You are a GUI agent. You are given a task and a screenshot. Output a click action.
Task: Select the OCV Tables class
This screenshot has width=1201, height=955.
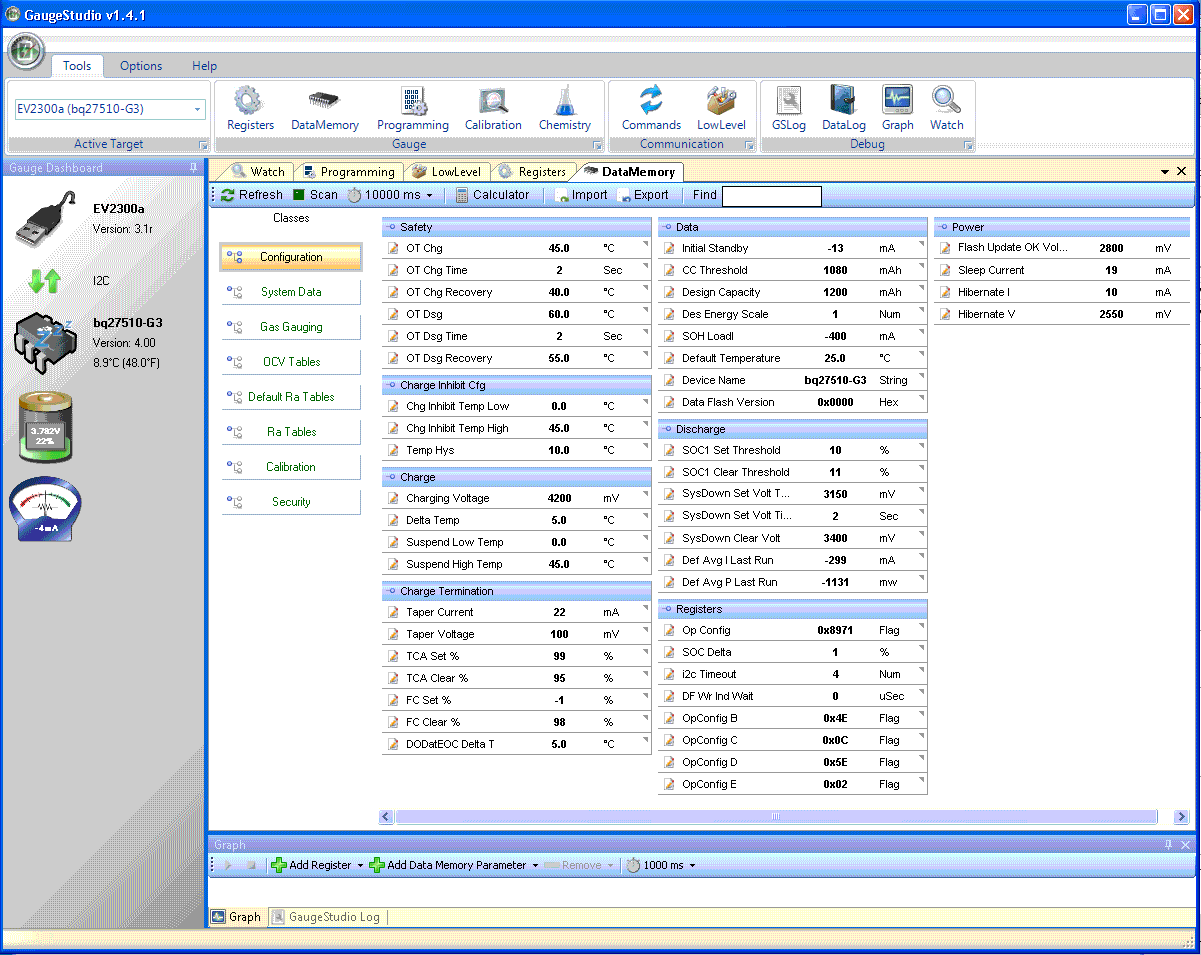tap(291, 362)
